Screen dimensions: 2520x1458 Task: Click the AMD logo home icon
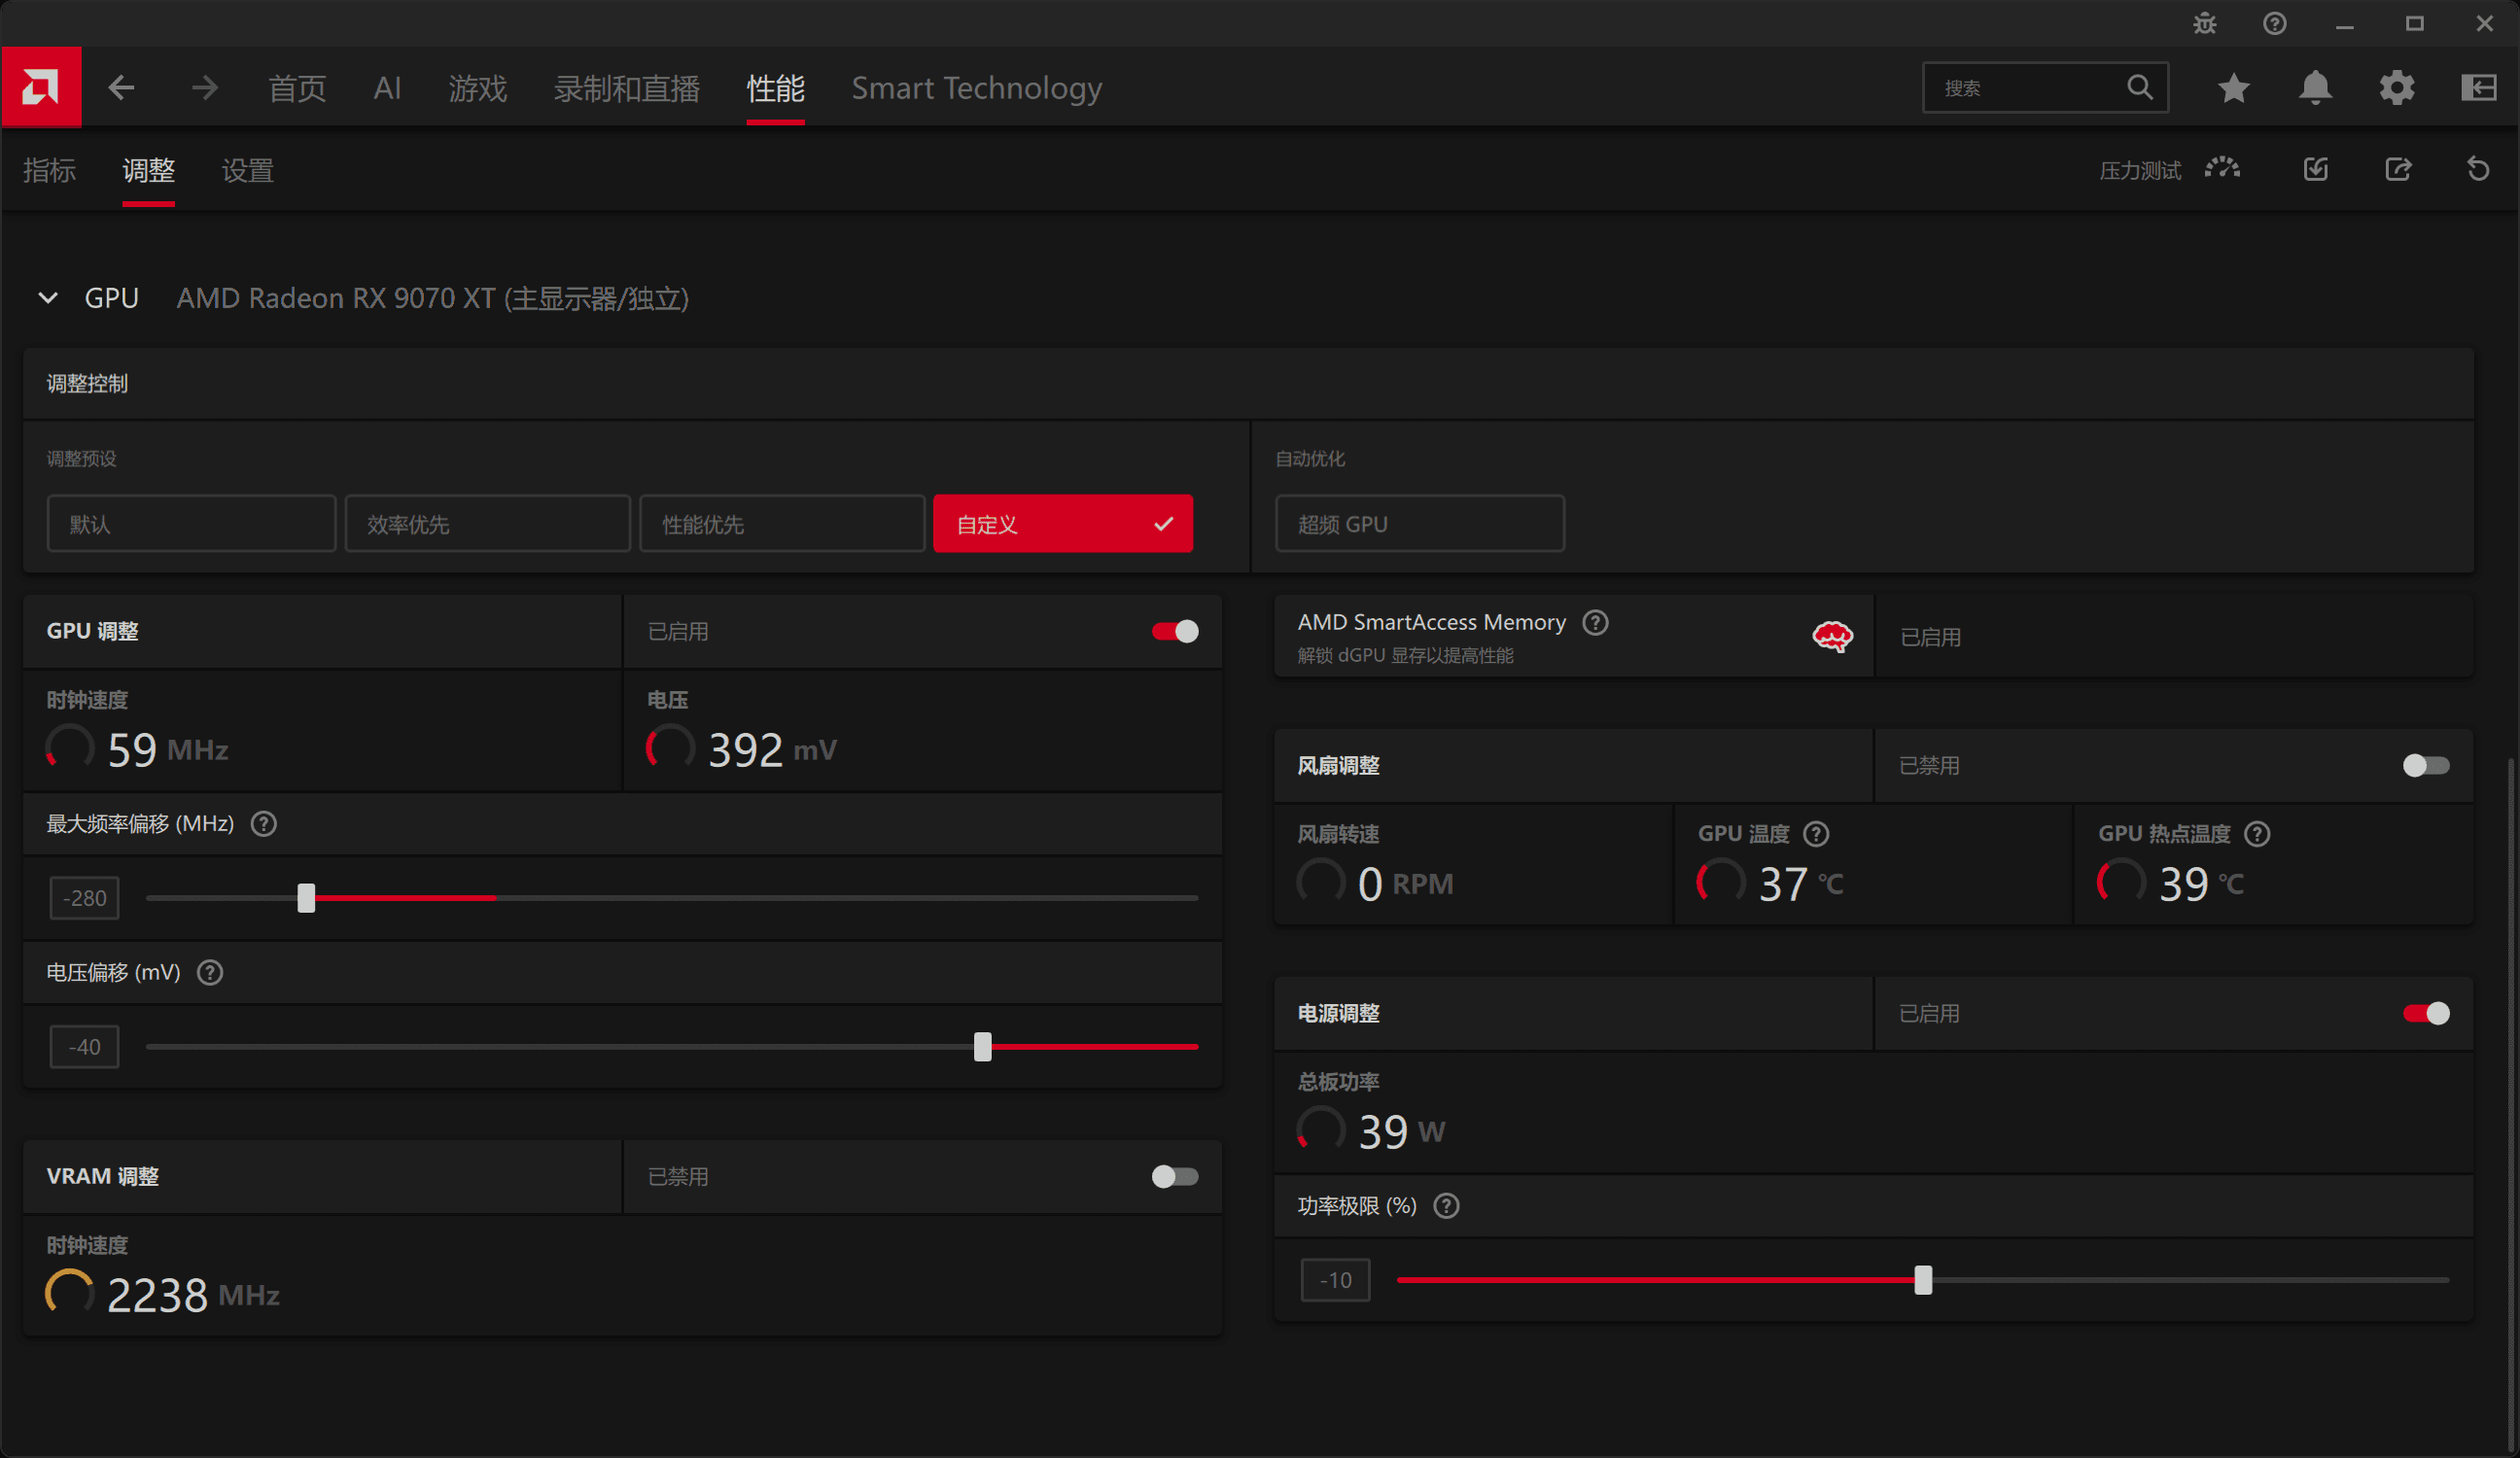[41, 87]
